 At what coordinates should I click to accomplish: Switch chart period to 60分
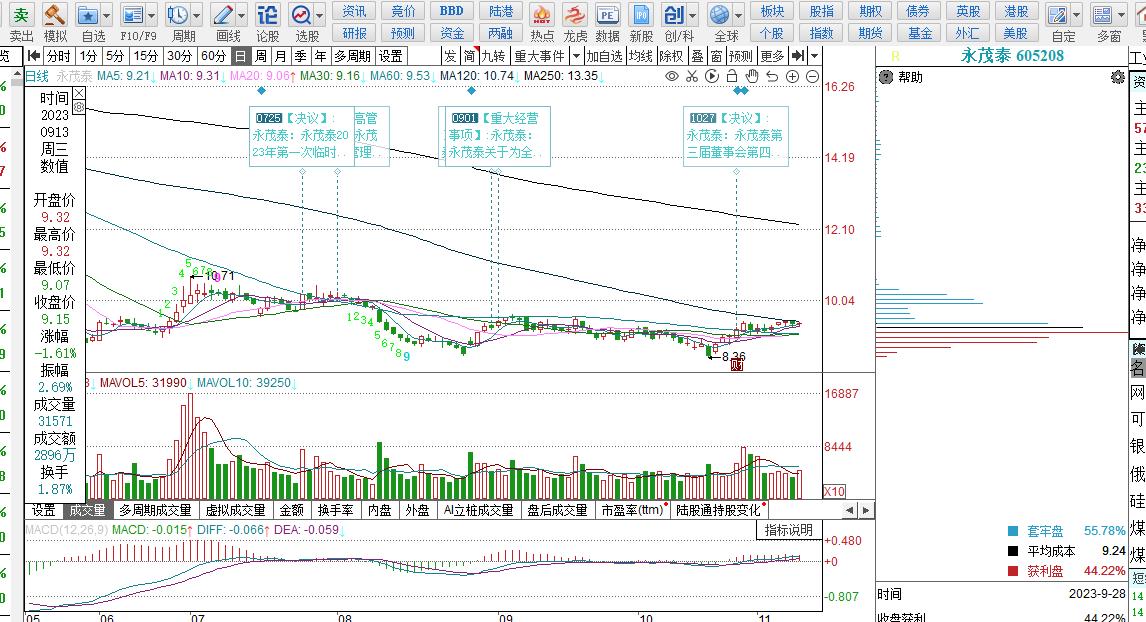pyautogui.click(x=213, y=56)
